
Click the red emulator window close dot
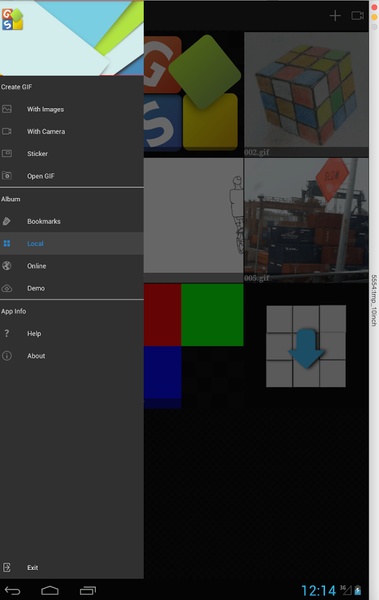(x=374, y=8)
